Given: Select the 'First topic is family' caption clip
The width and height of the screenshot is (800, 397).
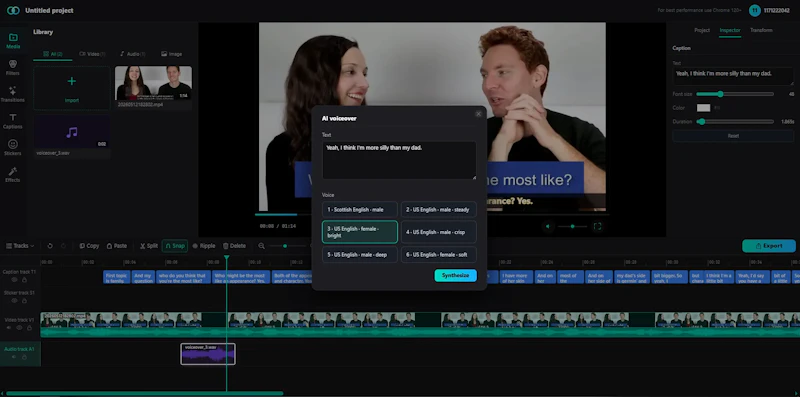Looking at the screenshot, I should coord(116,277).
